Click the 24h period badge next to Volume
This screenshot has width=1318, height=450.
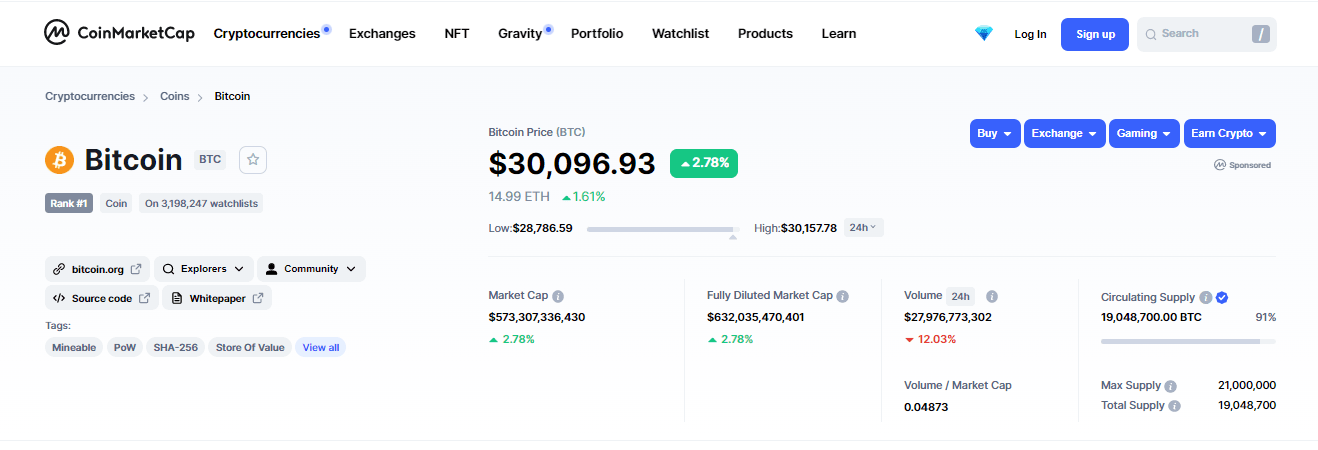(961, 297)
